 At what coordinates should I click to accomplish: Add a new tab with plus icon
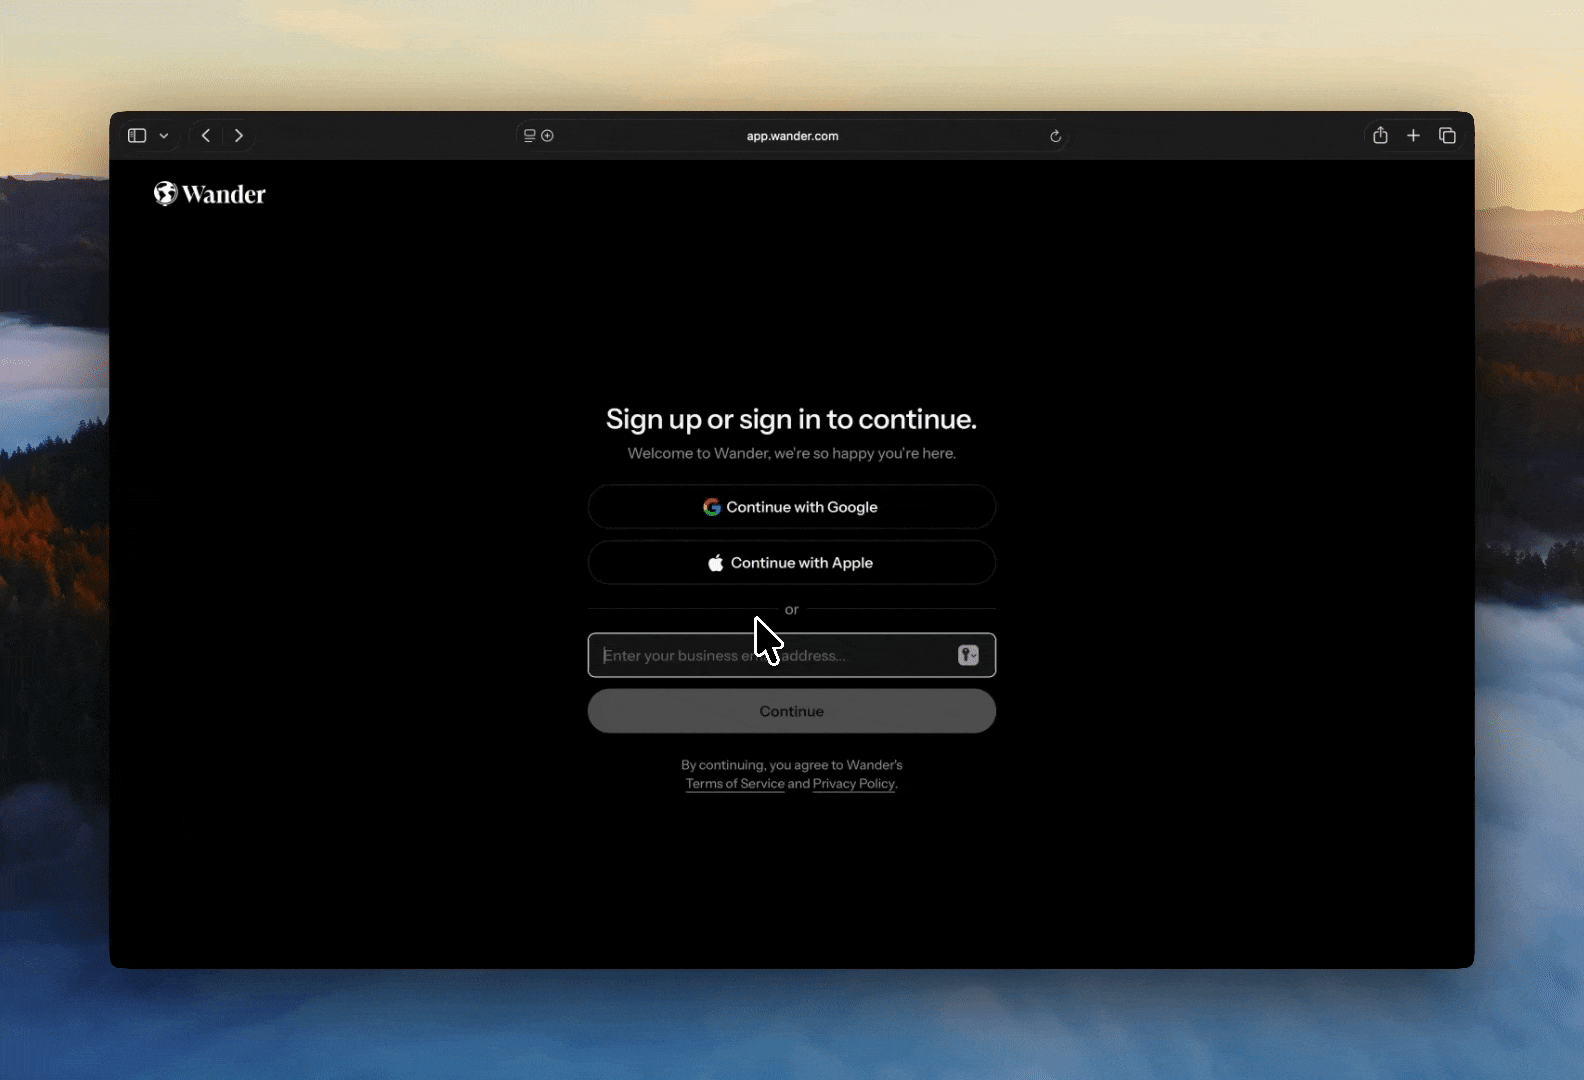point(1413,136)
